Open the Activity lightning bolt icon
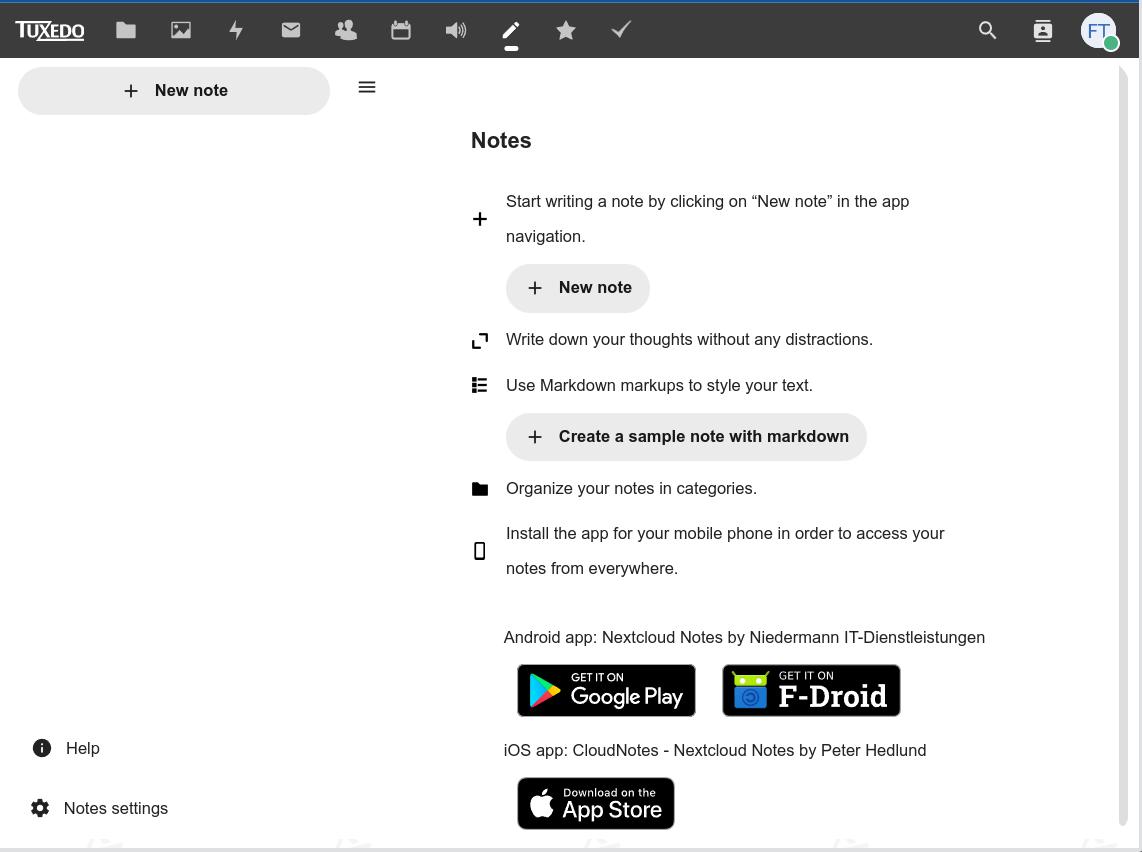This screenshot has width=1142, height=852. pyautogui.click(x=236, y=30)
